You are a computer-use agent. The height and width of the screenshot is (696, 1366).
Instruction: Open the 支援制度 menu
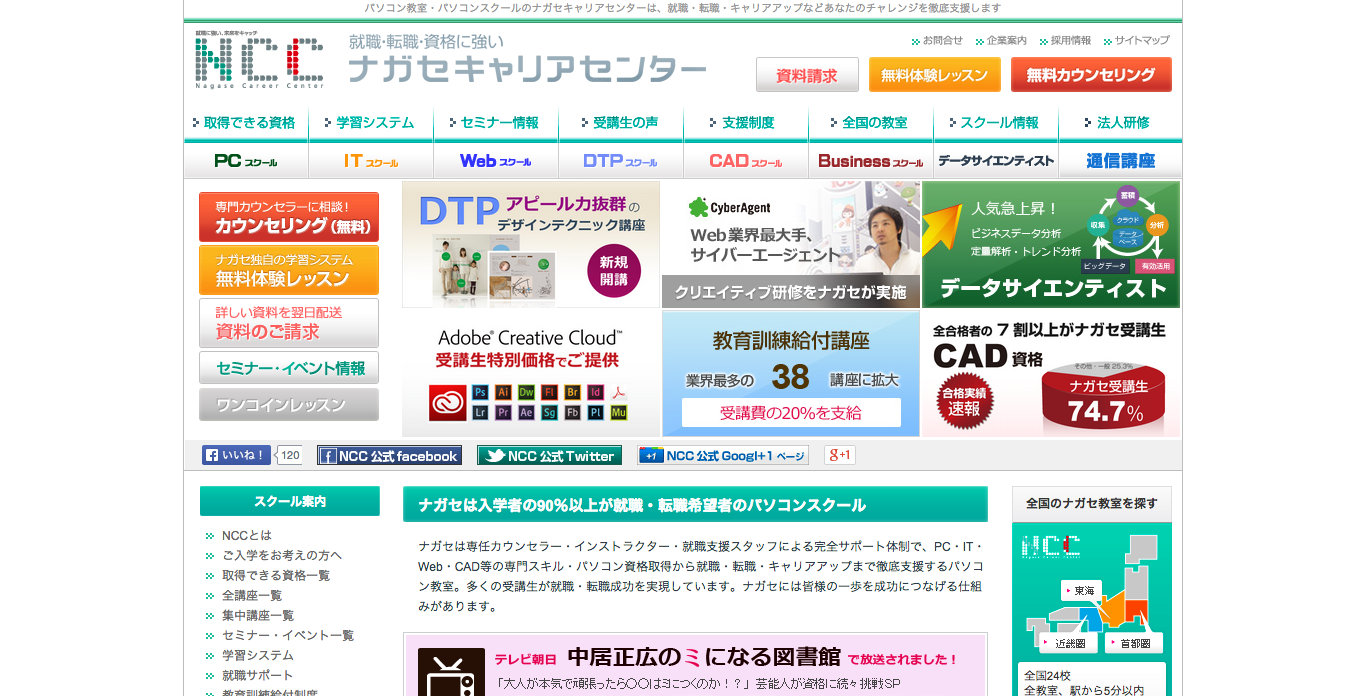coord(746,123)
